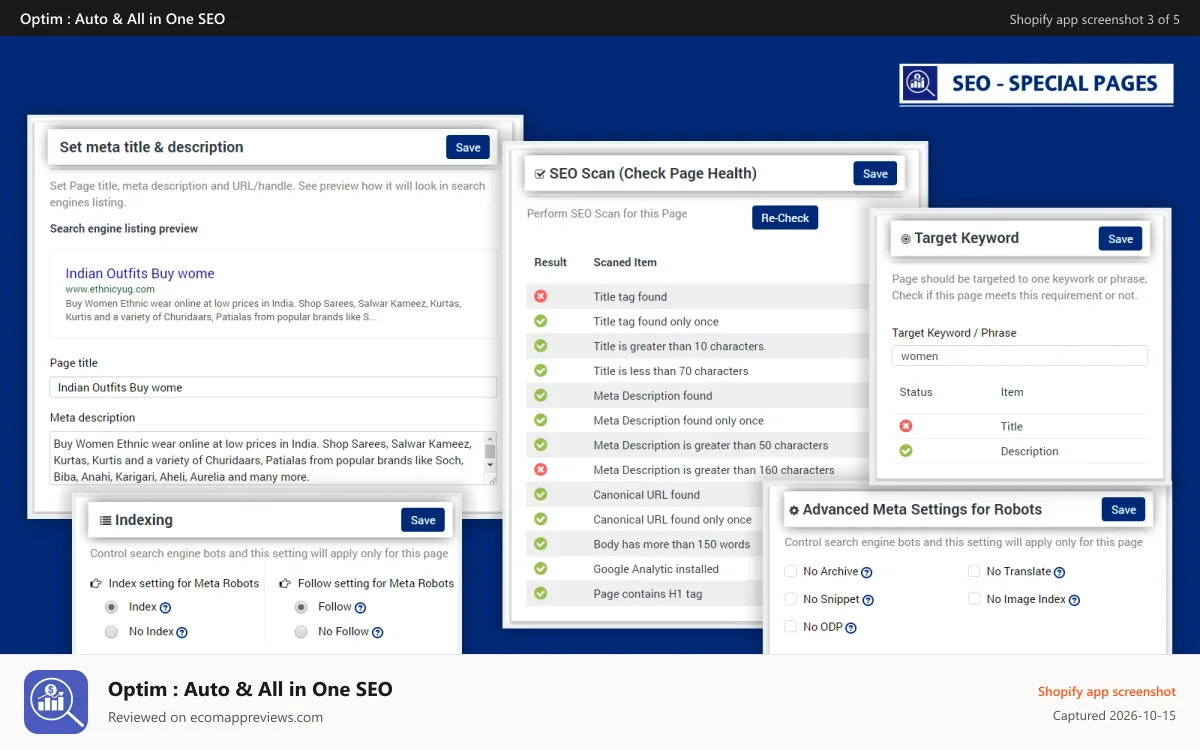Screen dimensions: 1200x750
Task: Save Advanced Meta Settings for Robots
Action: [1124, 509]
